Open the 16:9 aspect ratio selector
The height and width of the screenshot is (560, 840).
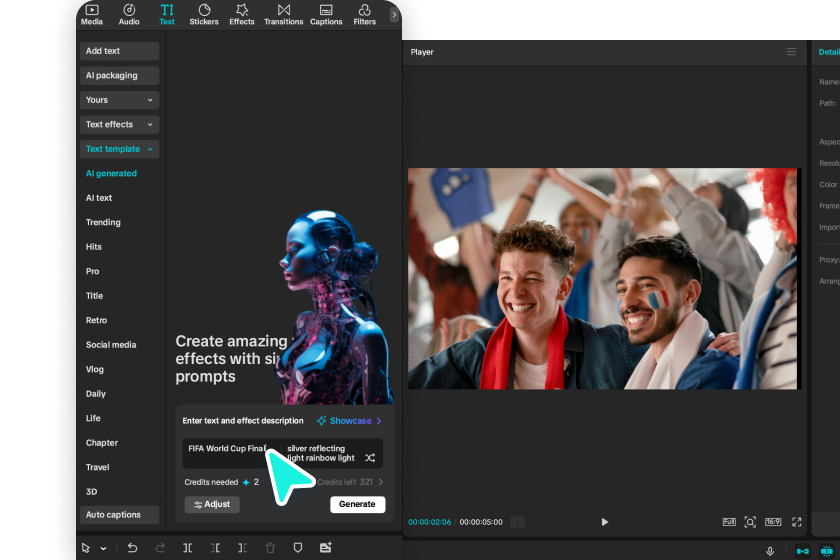pos(773,522)
